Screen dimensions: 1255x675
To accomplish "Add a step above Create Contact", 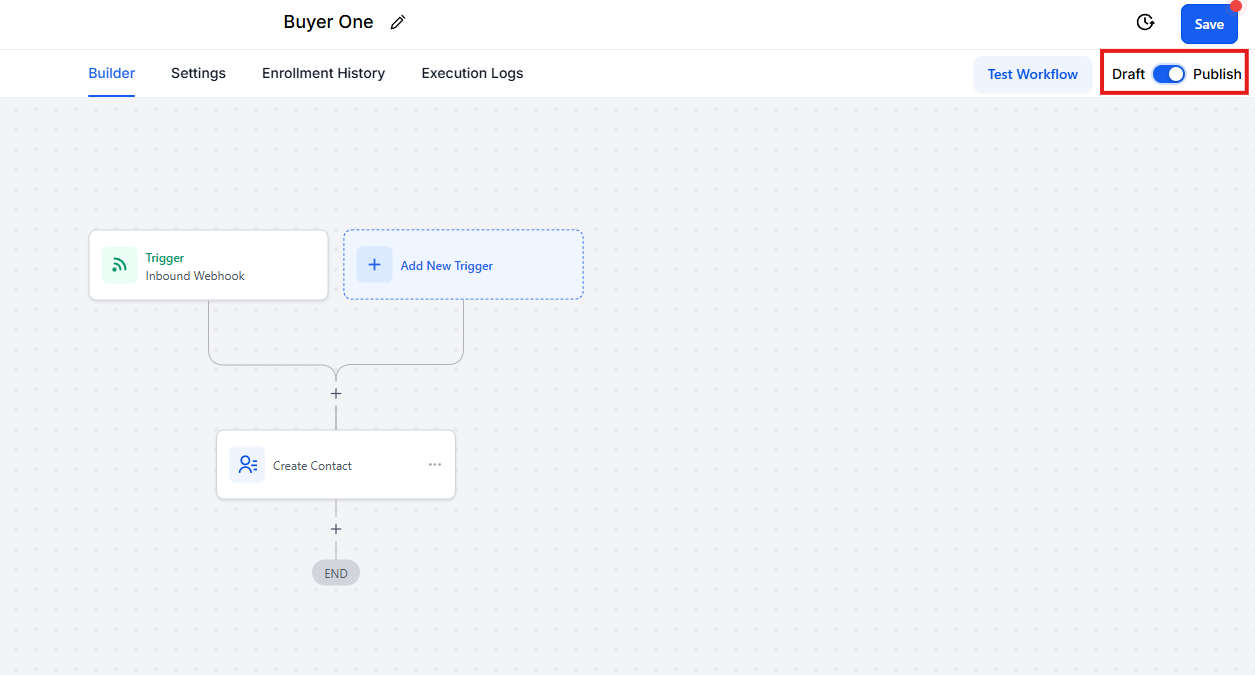I will click(x=336, y=394).
